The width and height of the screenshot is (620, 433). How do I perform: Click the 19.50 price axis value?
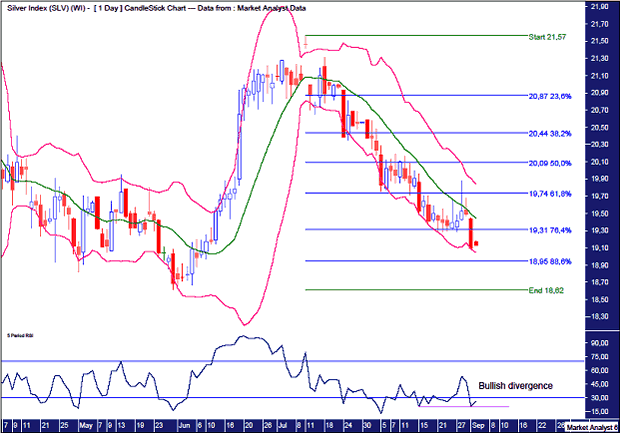pos(599,214)
